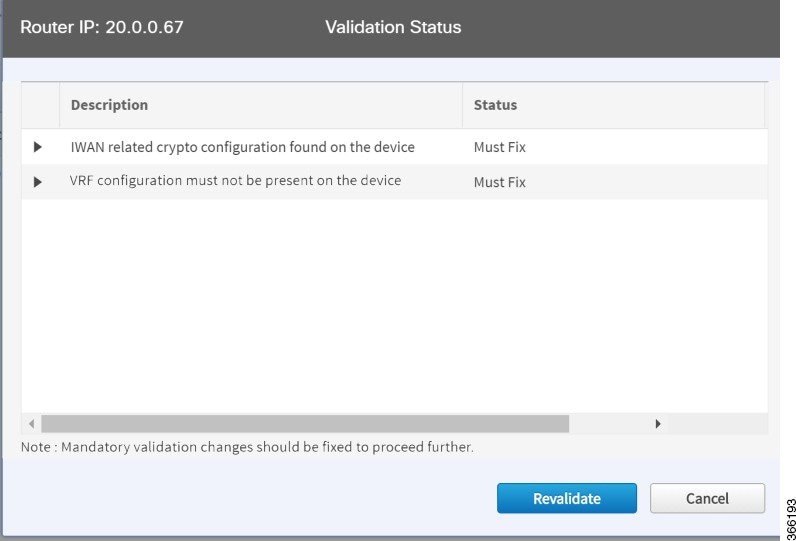Click Must Fix status of the IWAN row
This screenshot has width=796, height=541.
click(x=500, y=147)
